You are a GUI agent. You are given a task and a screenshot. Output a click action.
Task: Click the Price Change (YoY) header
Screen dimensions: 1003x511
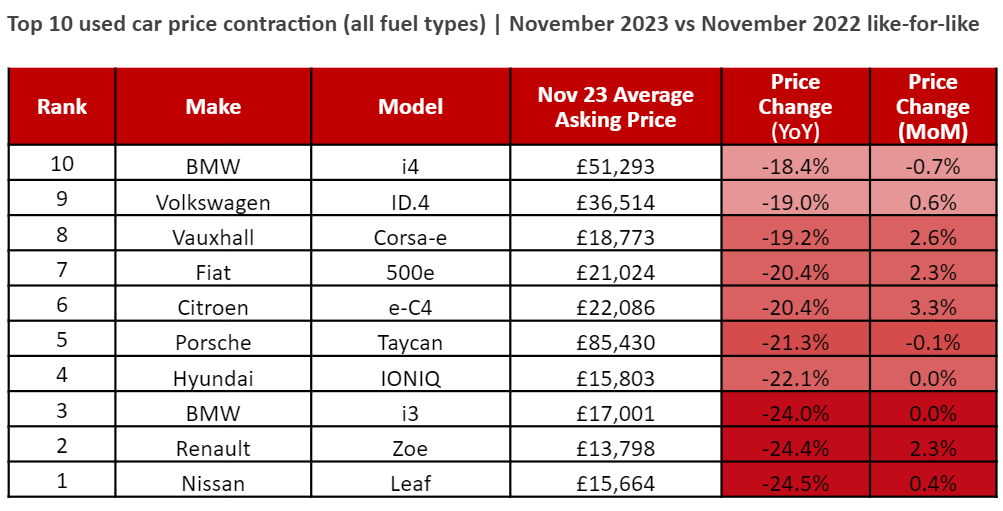pos(795,107)
